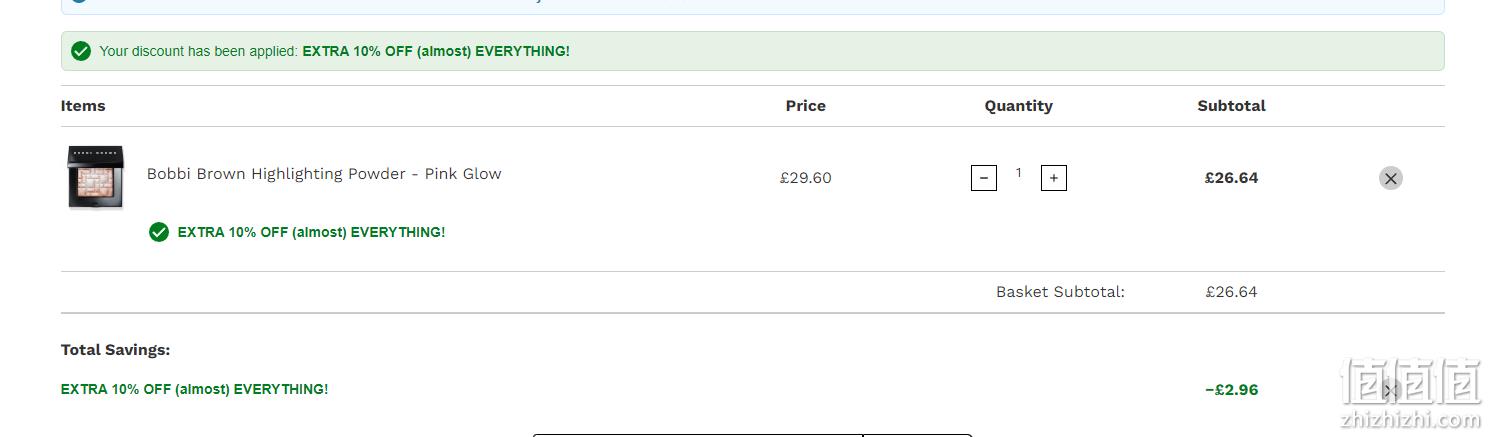Decrease quantity with the minus button
The height and width of the screenshot is (437, 1490).
coord(984,178)
